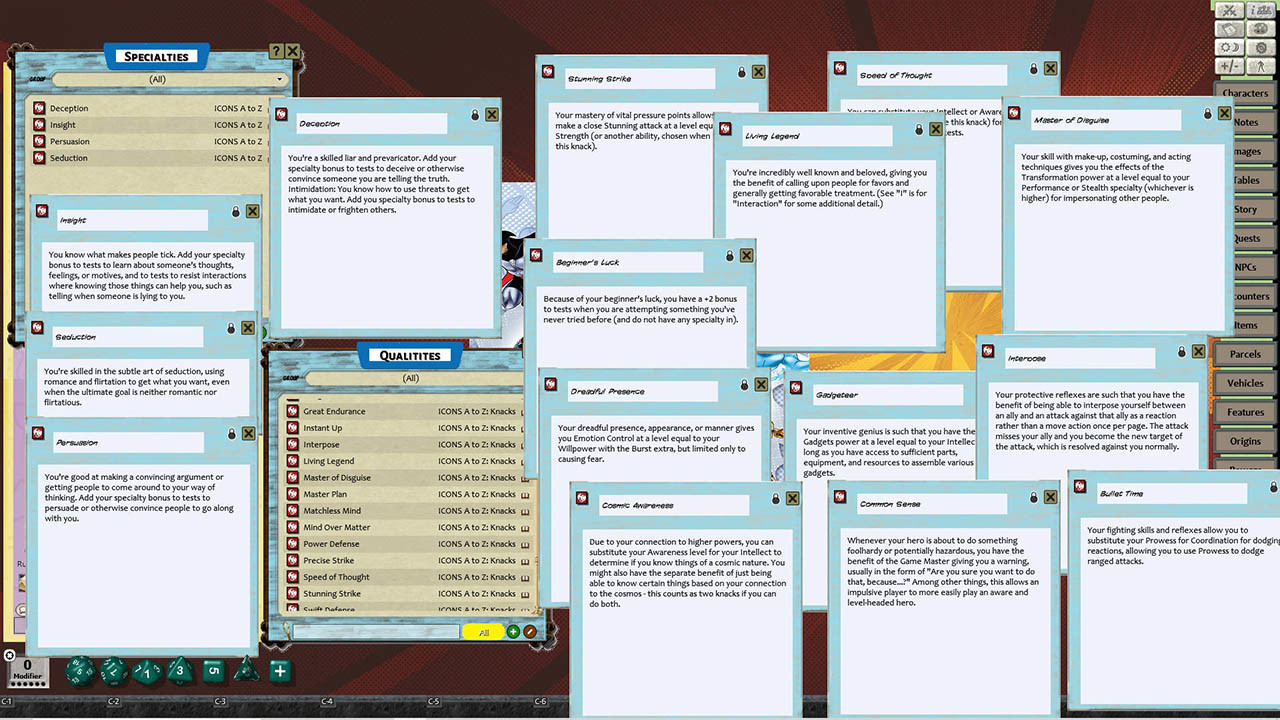Click the Modifier box value

click(28, 665)
